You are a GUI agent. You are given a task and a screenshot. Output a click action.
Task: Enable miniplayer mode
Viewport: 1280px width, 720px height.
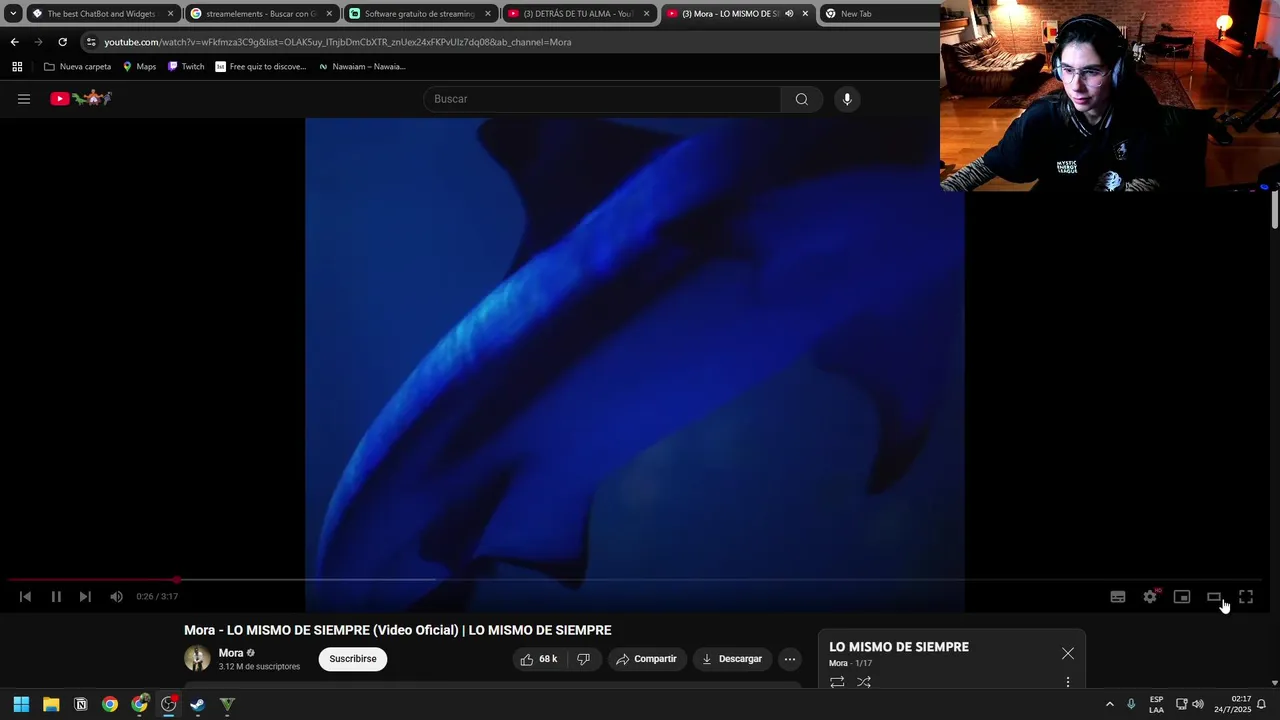pyautogui.click(x=1182, y=597)
